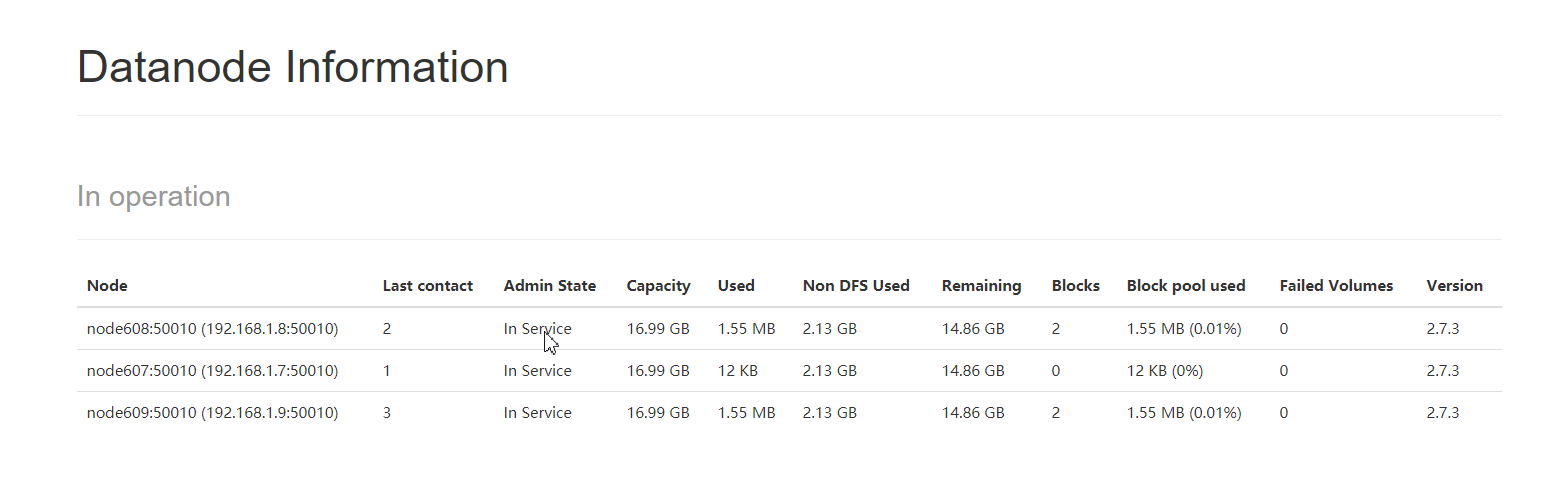
Task: Click the 12 KB (0%) block pool cell
Action: click(x=1164, y=371)
